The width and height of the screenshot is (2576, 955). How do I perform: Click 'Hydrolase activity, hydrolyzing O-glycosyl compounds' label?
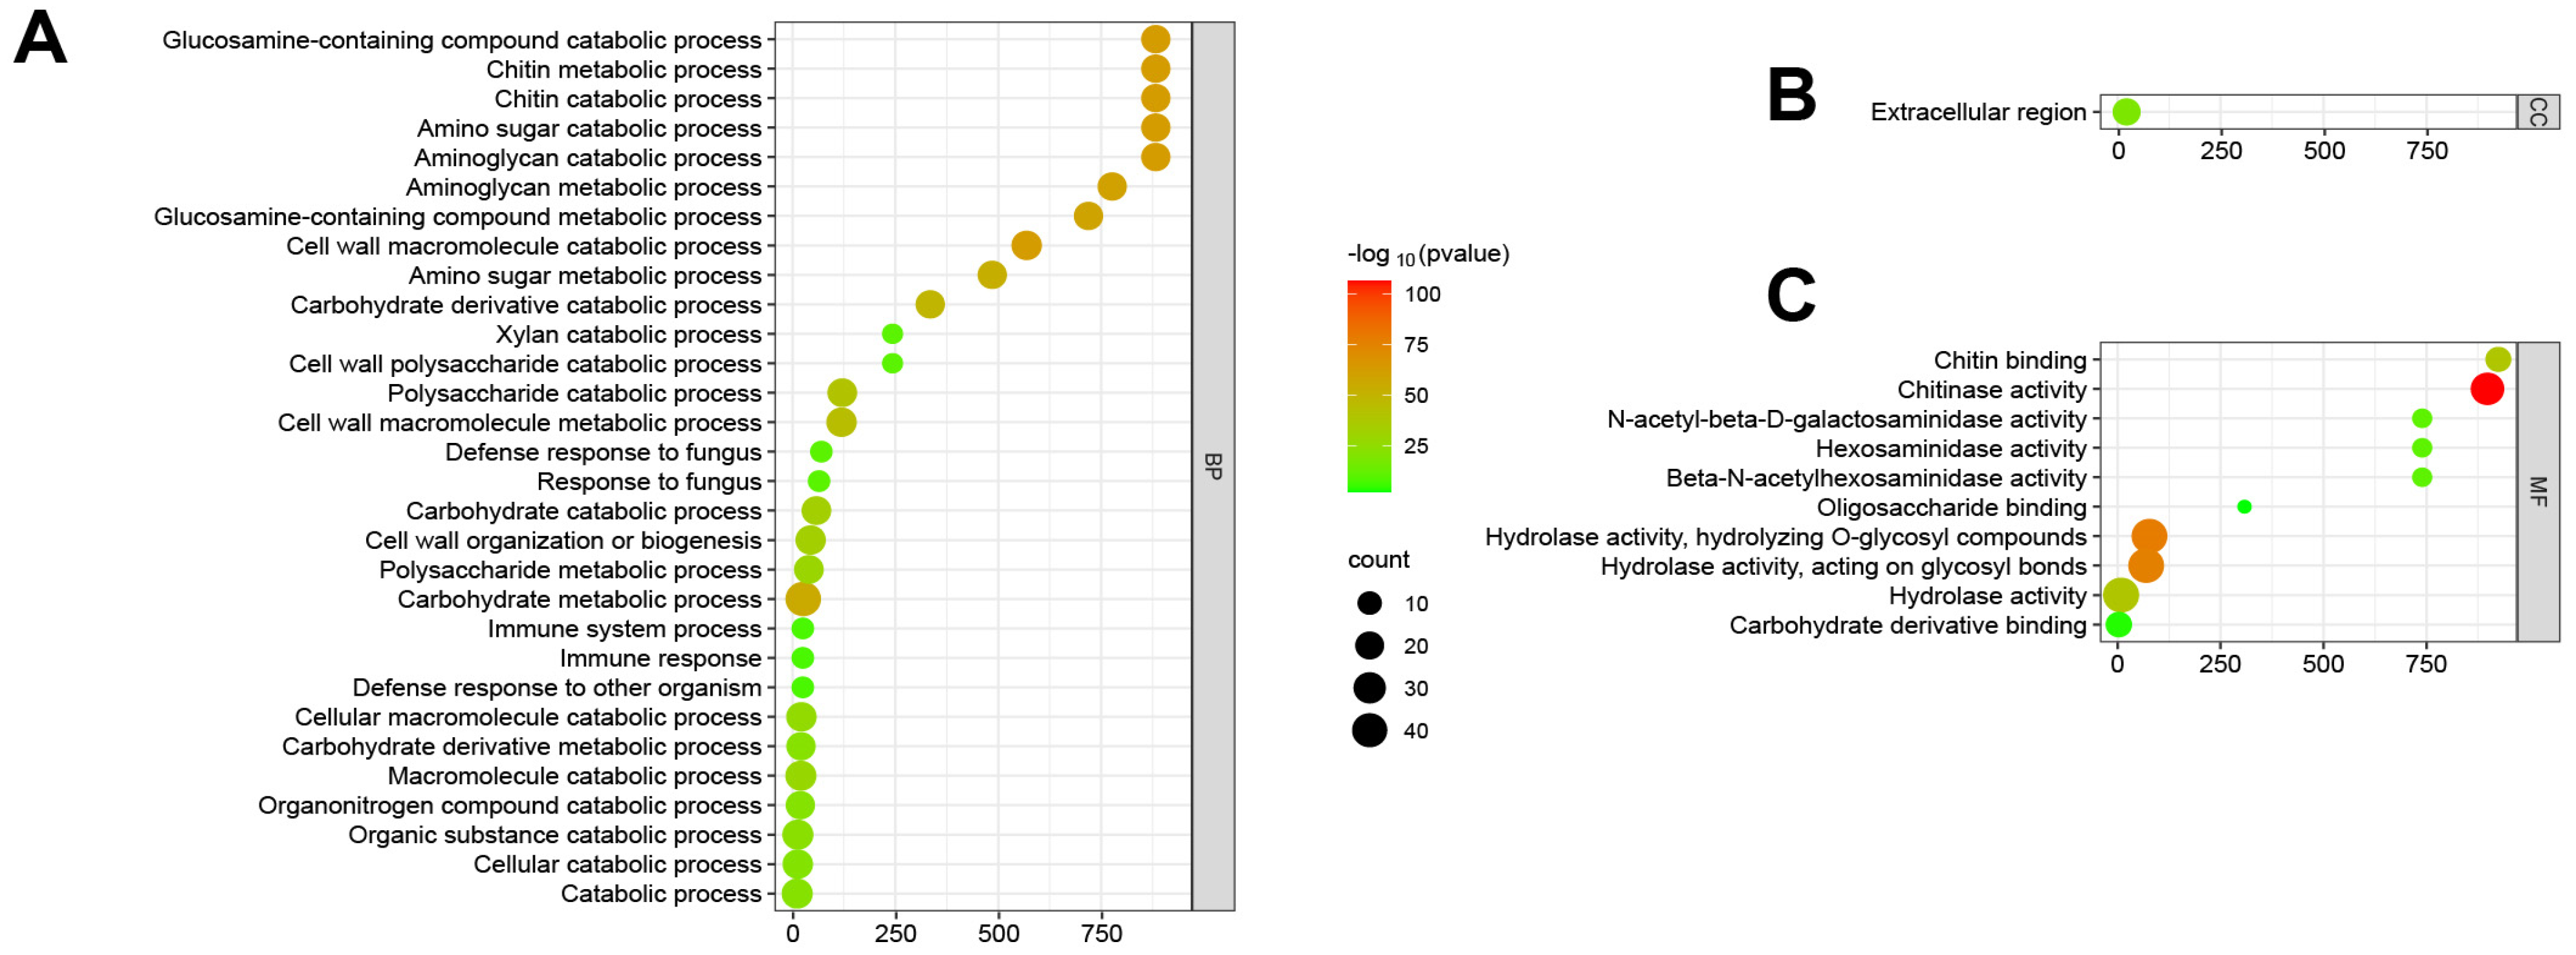tap(1786, 537)
